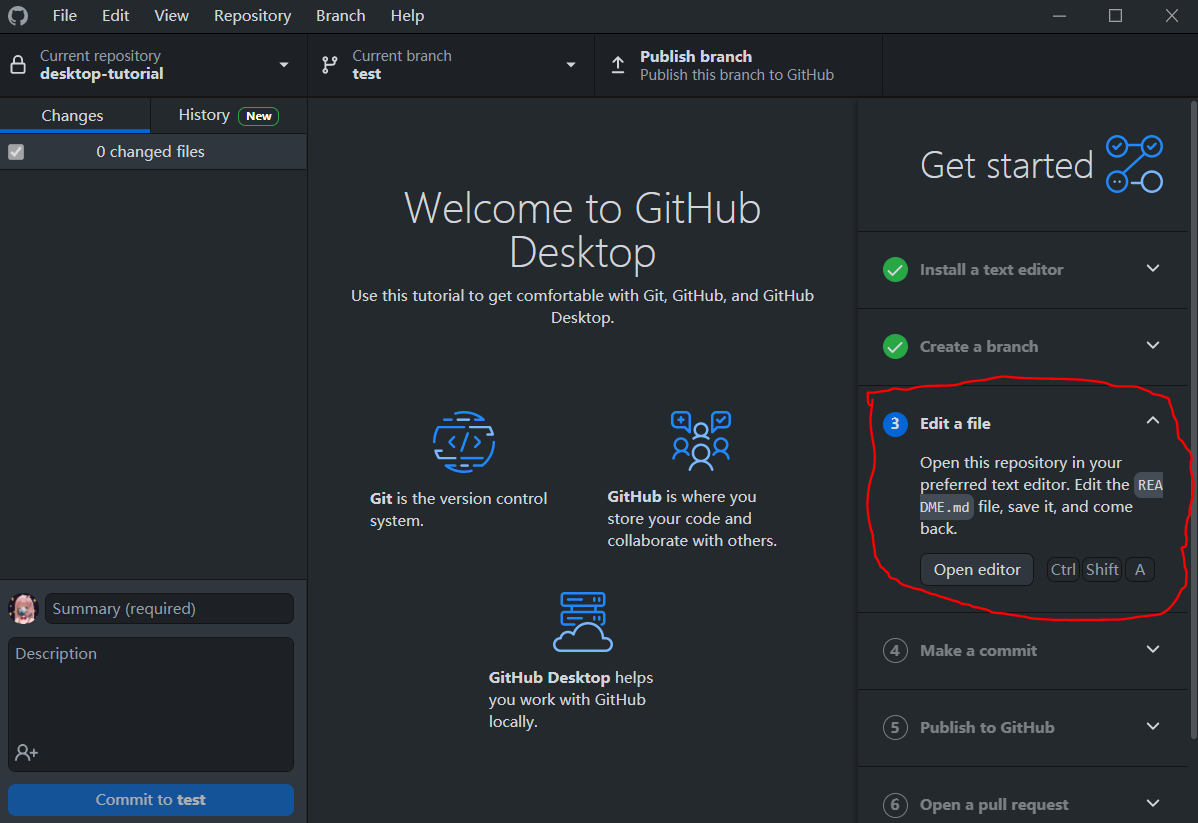Screen dimensions: 1198x823
Task: Click the GitHub logo icon in title bar
Action: coord(18,15)
